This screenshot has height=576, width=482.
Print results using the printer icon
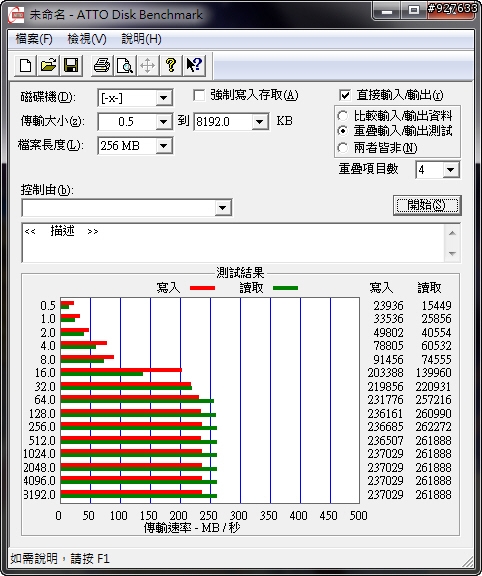pos(102,65)
